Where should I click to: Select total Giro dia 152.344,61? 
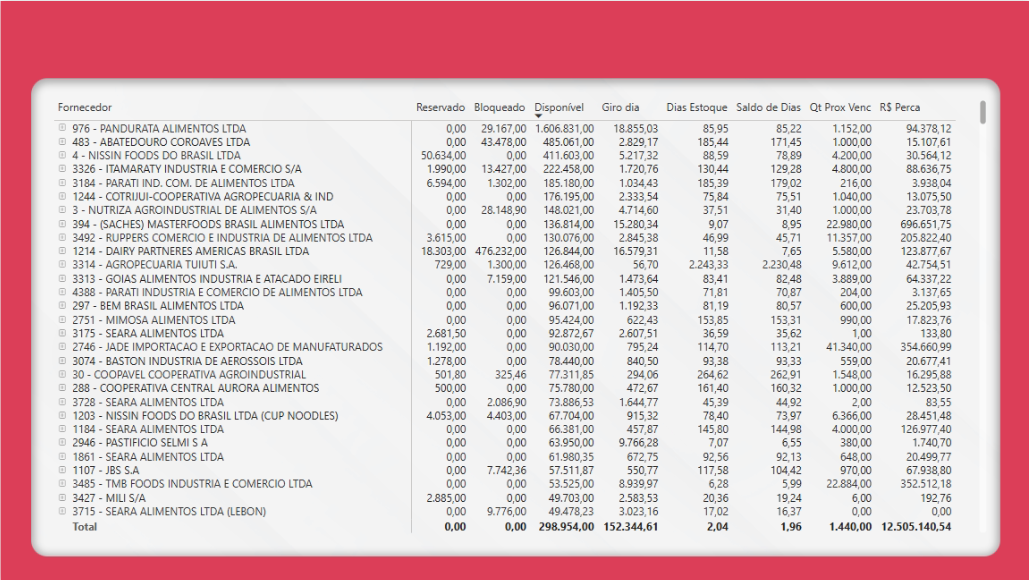(631, 526)
